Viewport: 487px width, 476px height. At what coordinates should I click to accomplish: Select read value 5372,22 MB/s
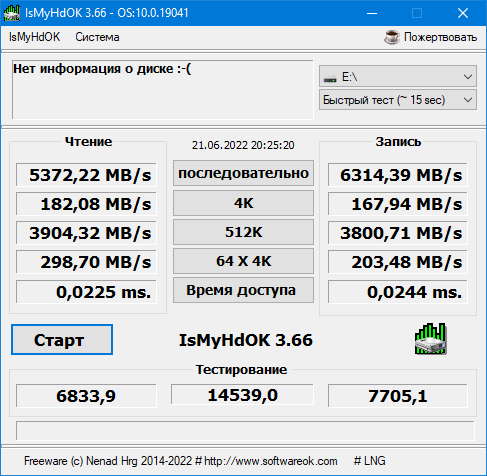click(x=86, y=175)
